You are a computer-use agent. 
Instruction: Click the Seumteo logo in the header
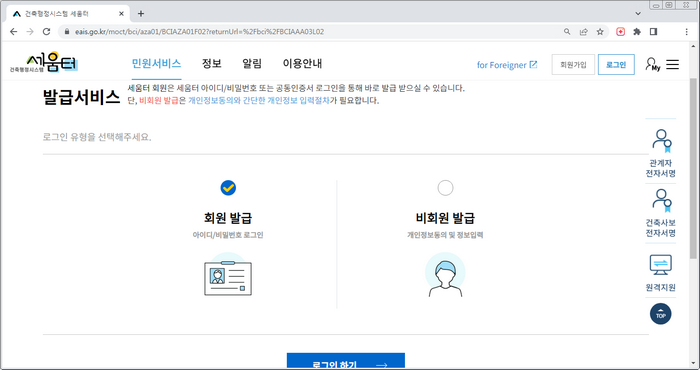[44, 62]
